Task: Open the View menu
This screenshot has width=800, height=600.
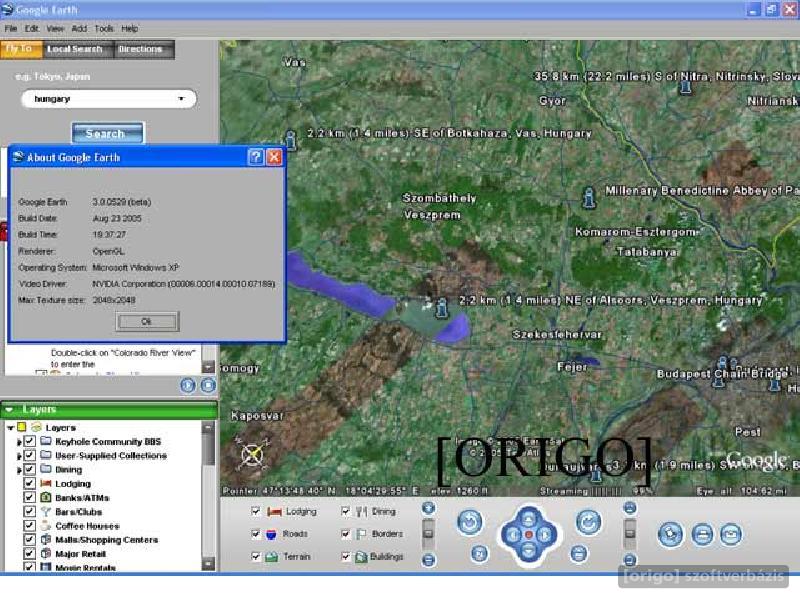Action: (x=55, y=29)
